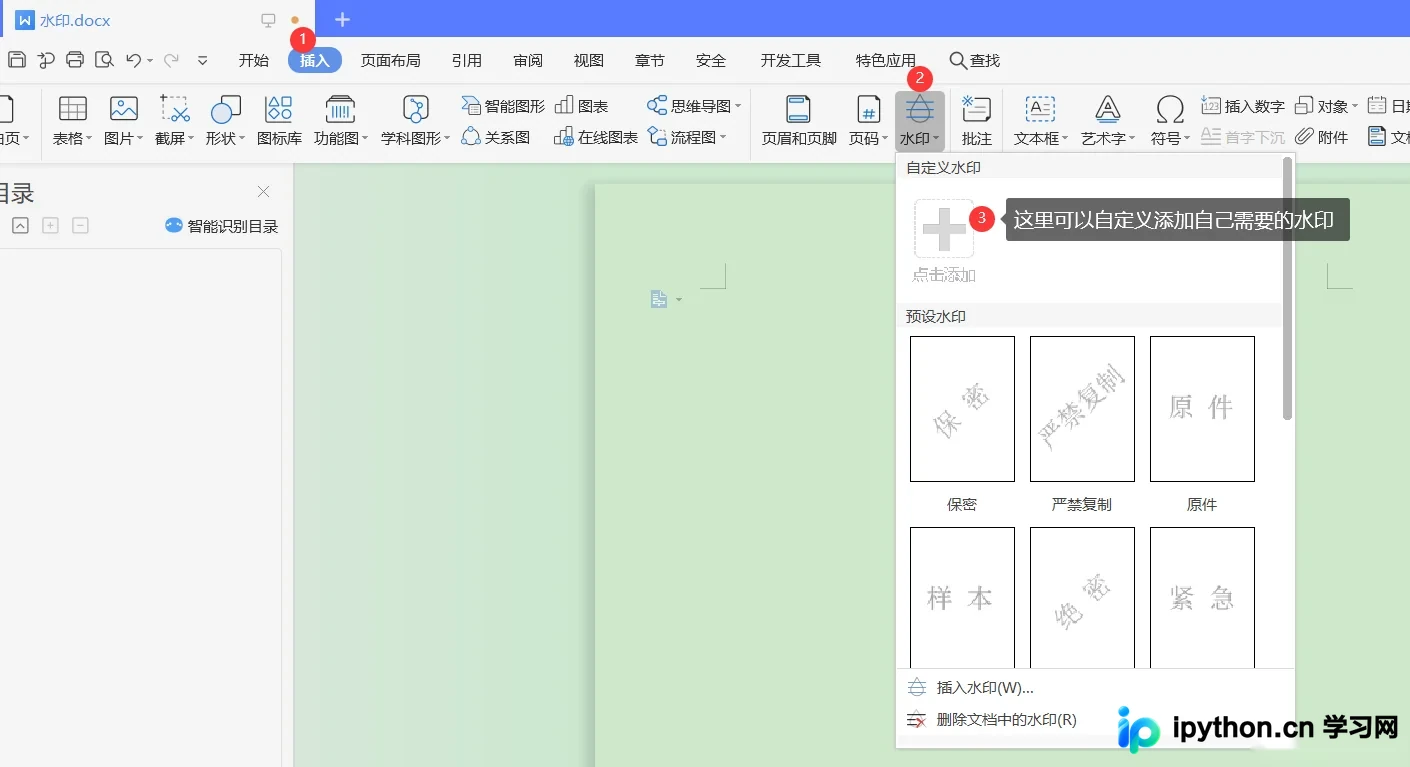Open the 引用 tab
The height and width of the screenshot is (767, 1410).
[x=467, y=61]
